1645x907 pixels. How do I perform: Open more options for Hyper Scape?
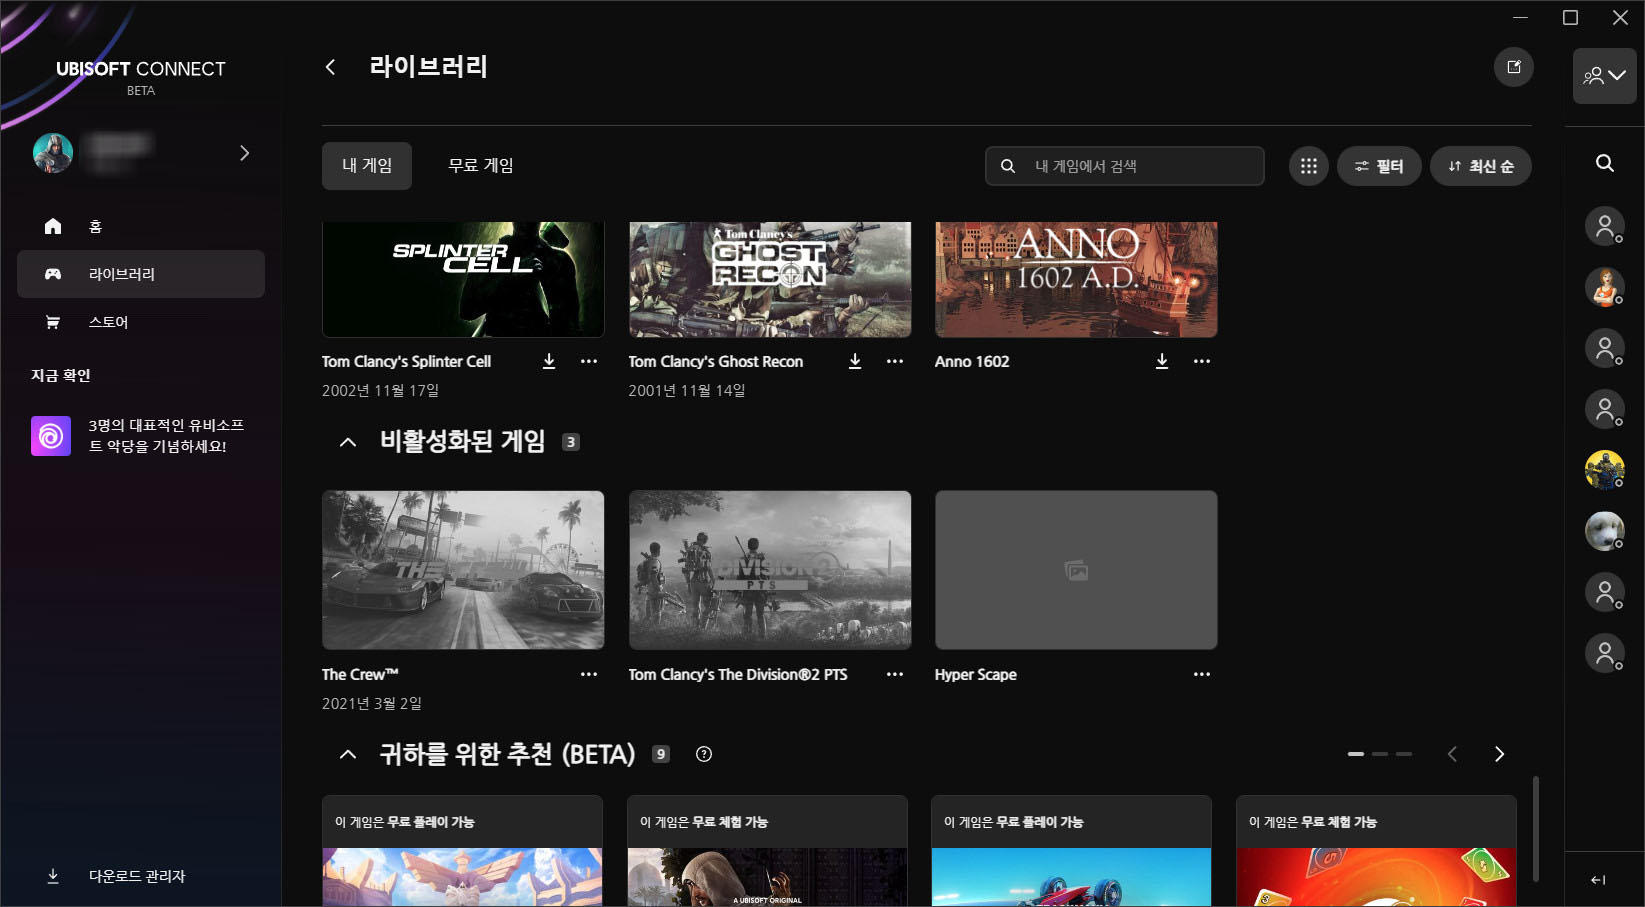1202,674
